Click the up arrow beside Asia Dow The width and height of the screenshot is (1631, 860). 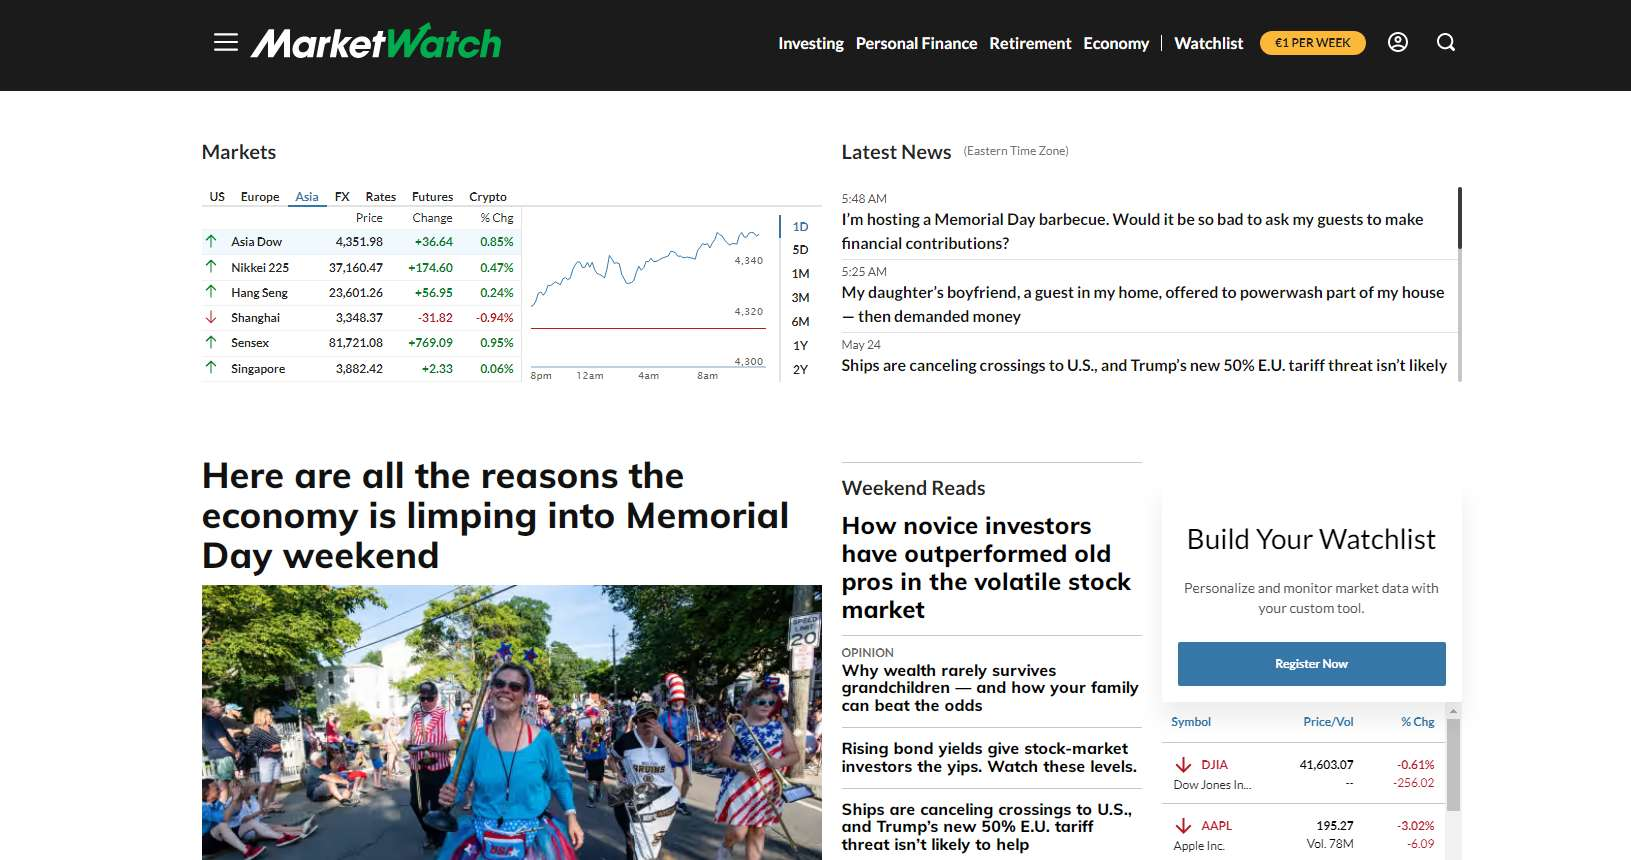coord(211,241)
